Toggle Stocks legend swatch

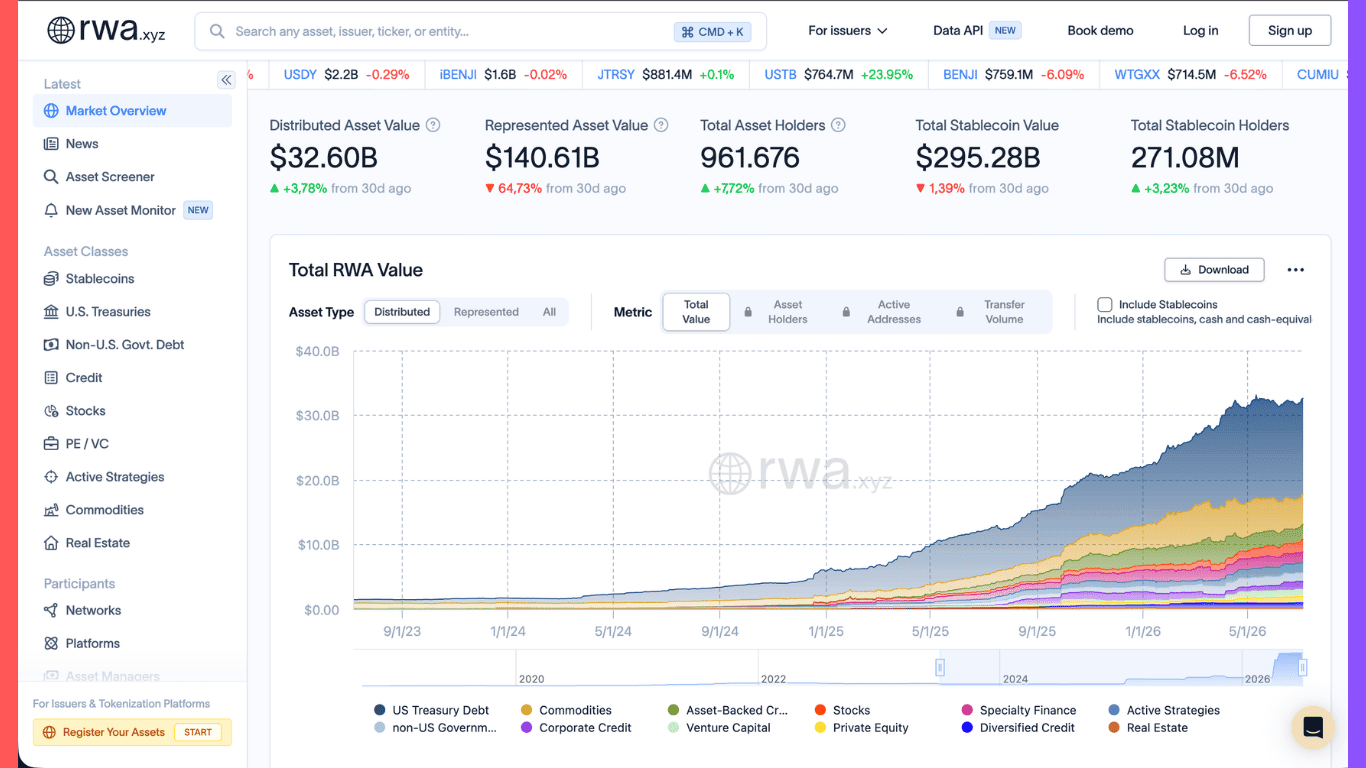(x=821, y=710)
